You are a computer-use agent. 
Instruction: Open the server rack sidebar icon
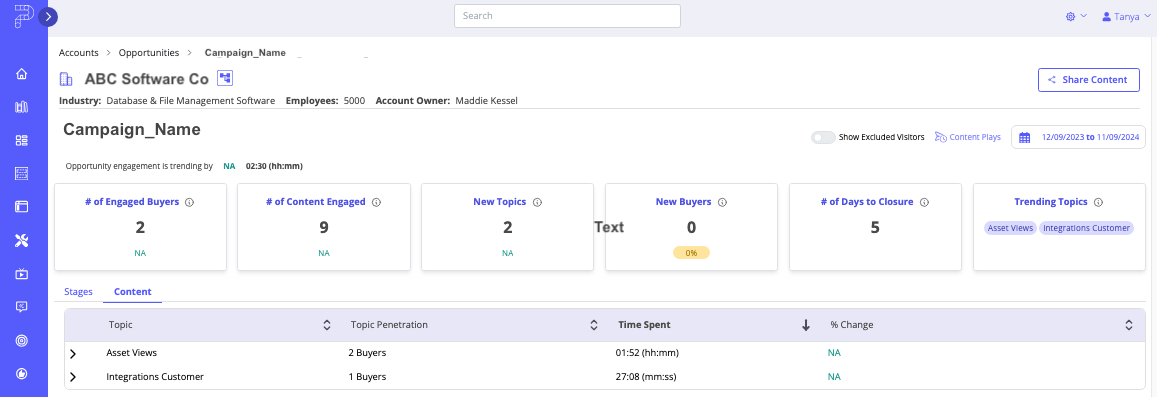[21, 173]
